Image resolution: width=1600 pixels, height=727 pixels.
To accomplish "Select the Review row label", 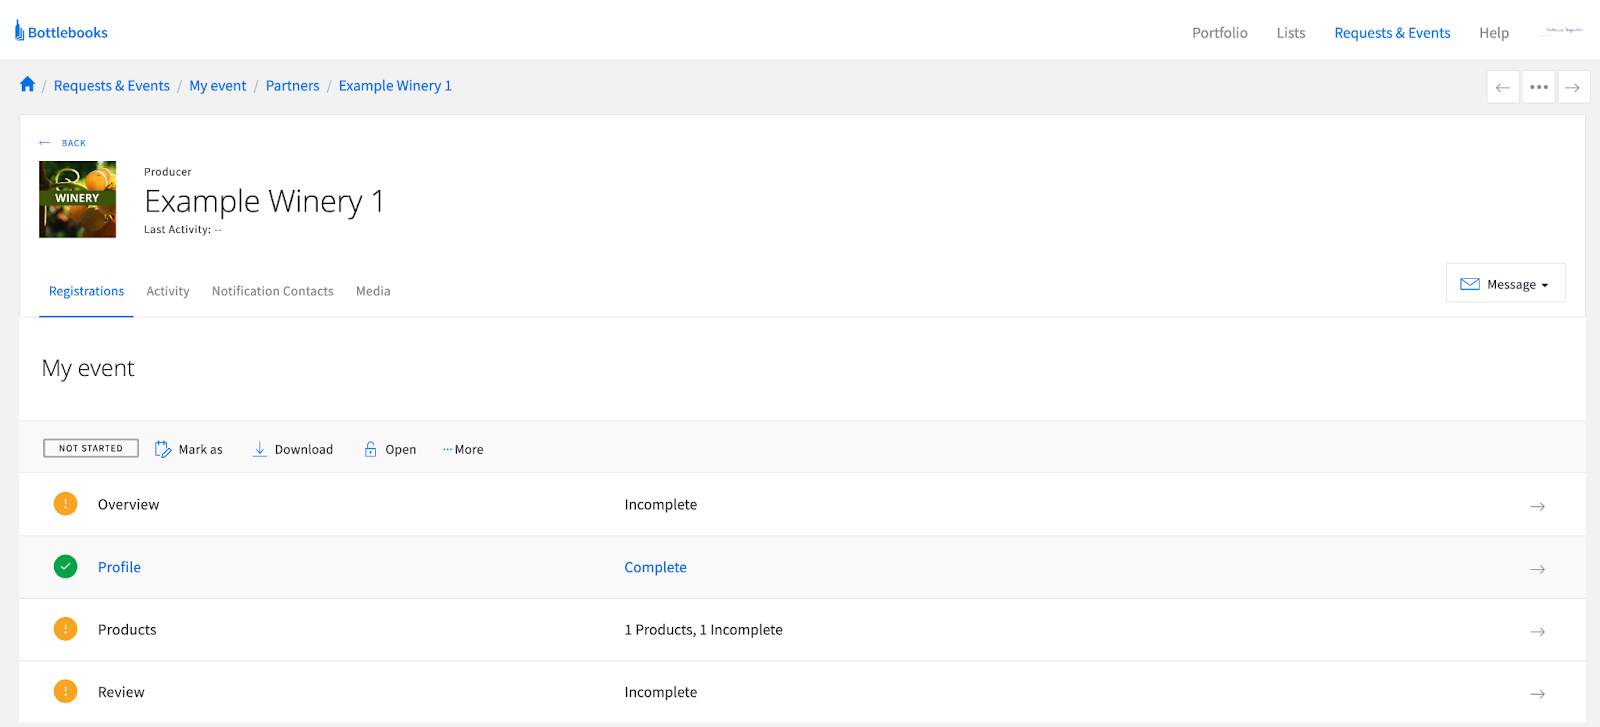I will pos(121,692).
